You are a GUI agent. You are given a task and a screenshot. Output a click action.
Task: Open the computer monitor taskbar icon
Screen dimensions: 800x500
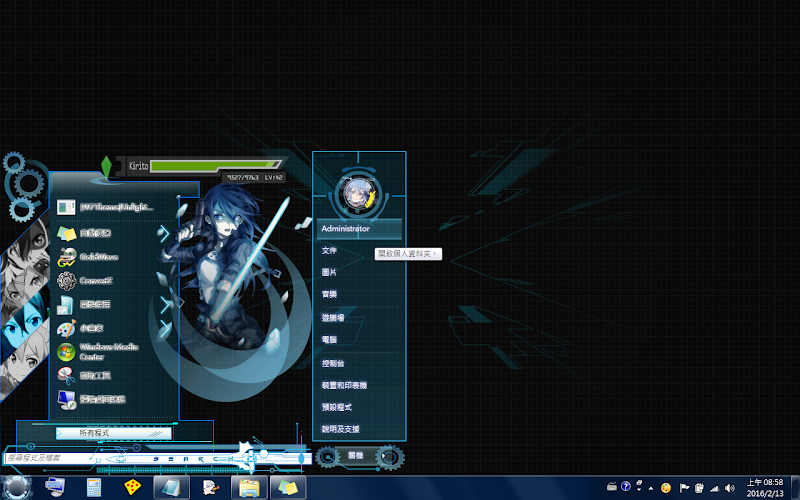tap(55, 487)
